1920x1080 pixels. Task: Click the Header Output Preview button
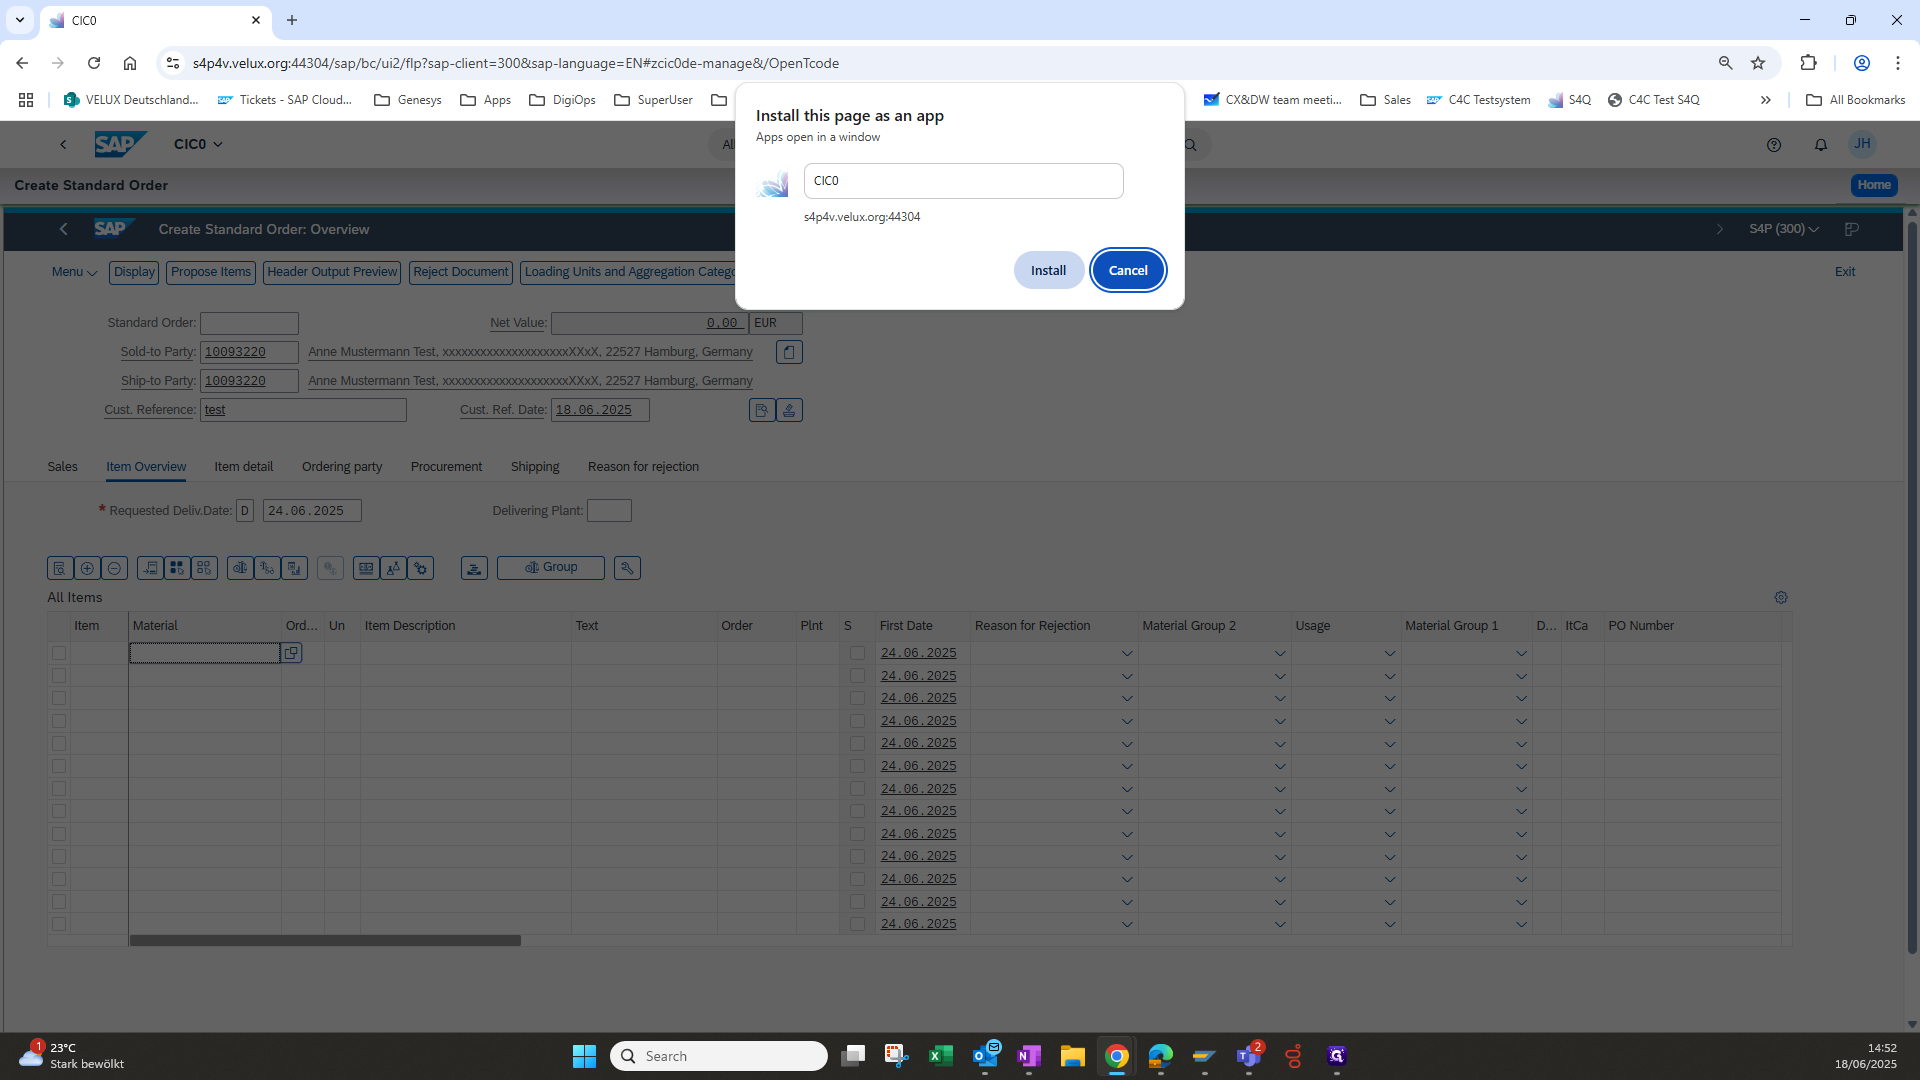[332, 272]
